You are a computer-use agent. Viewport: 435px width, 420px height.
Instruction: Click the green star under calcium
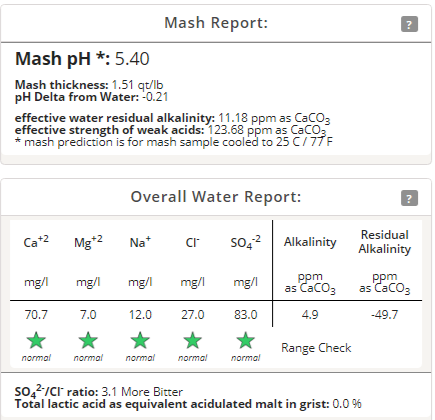36,341
